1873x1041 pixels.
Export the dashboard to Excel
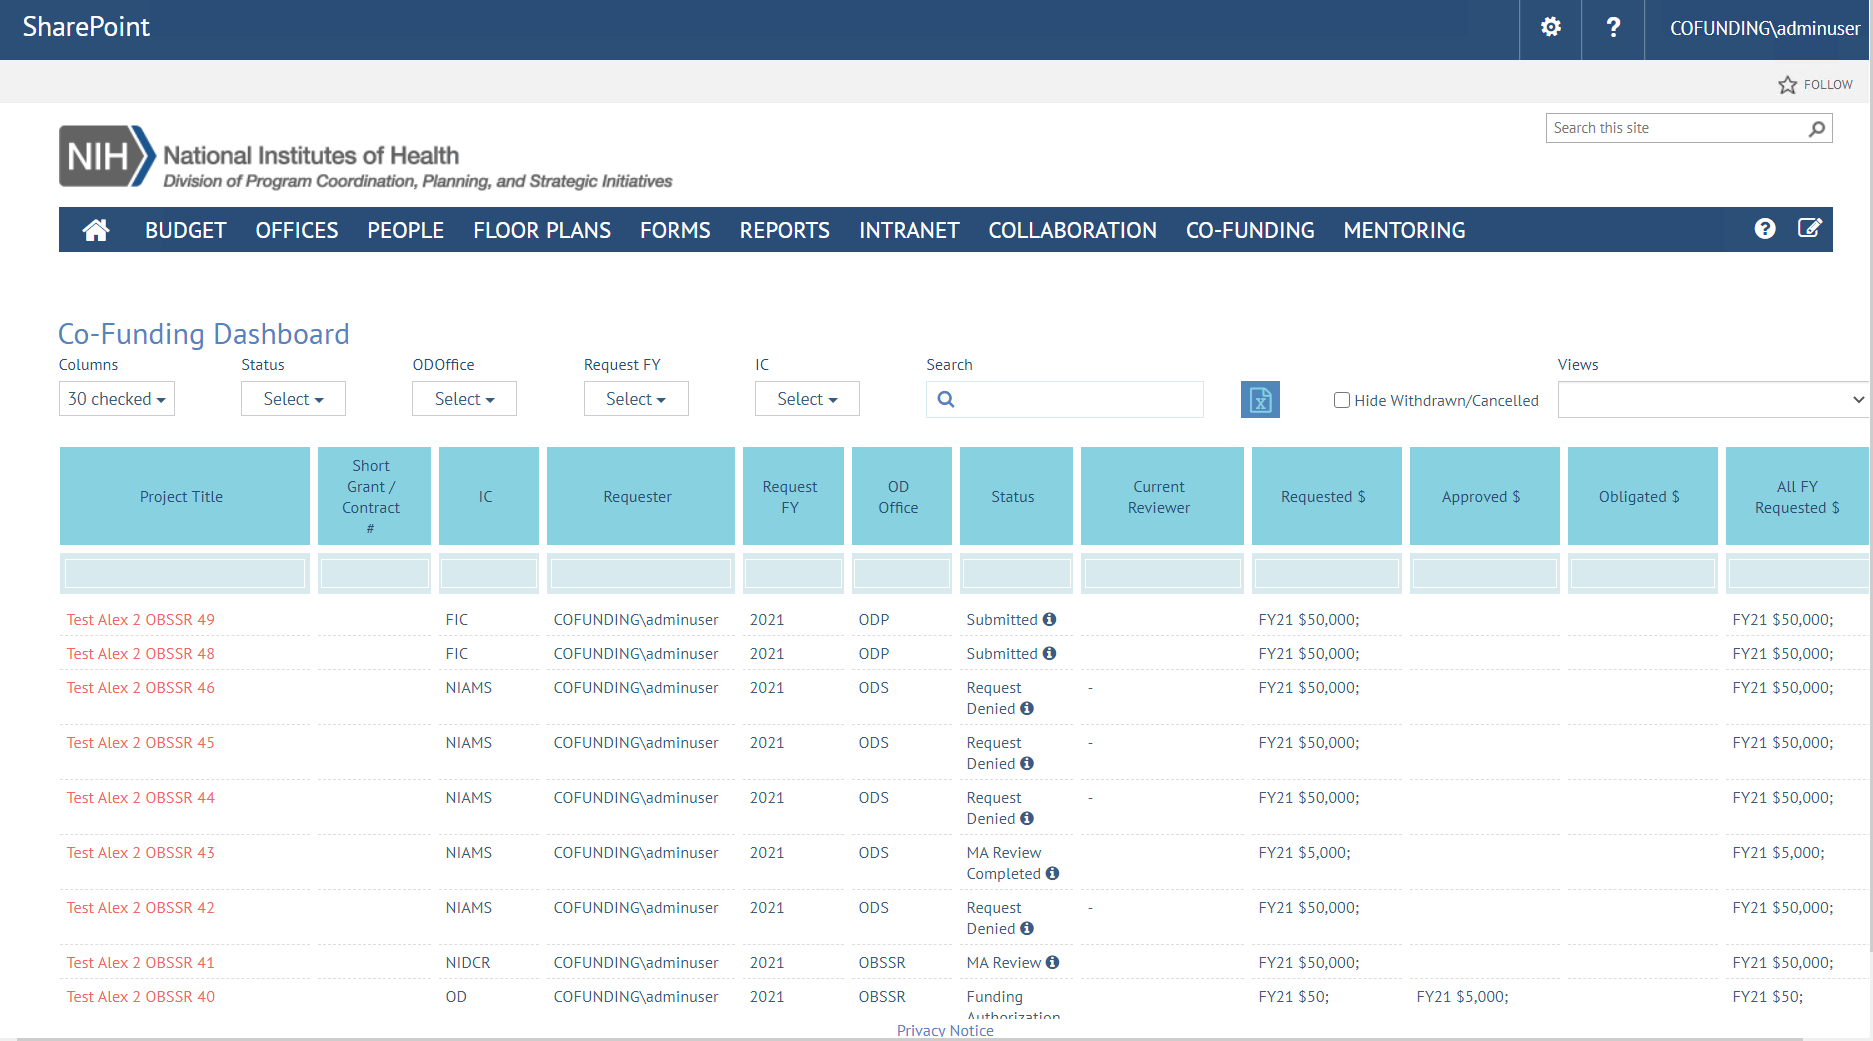click(1260, 400)
